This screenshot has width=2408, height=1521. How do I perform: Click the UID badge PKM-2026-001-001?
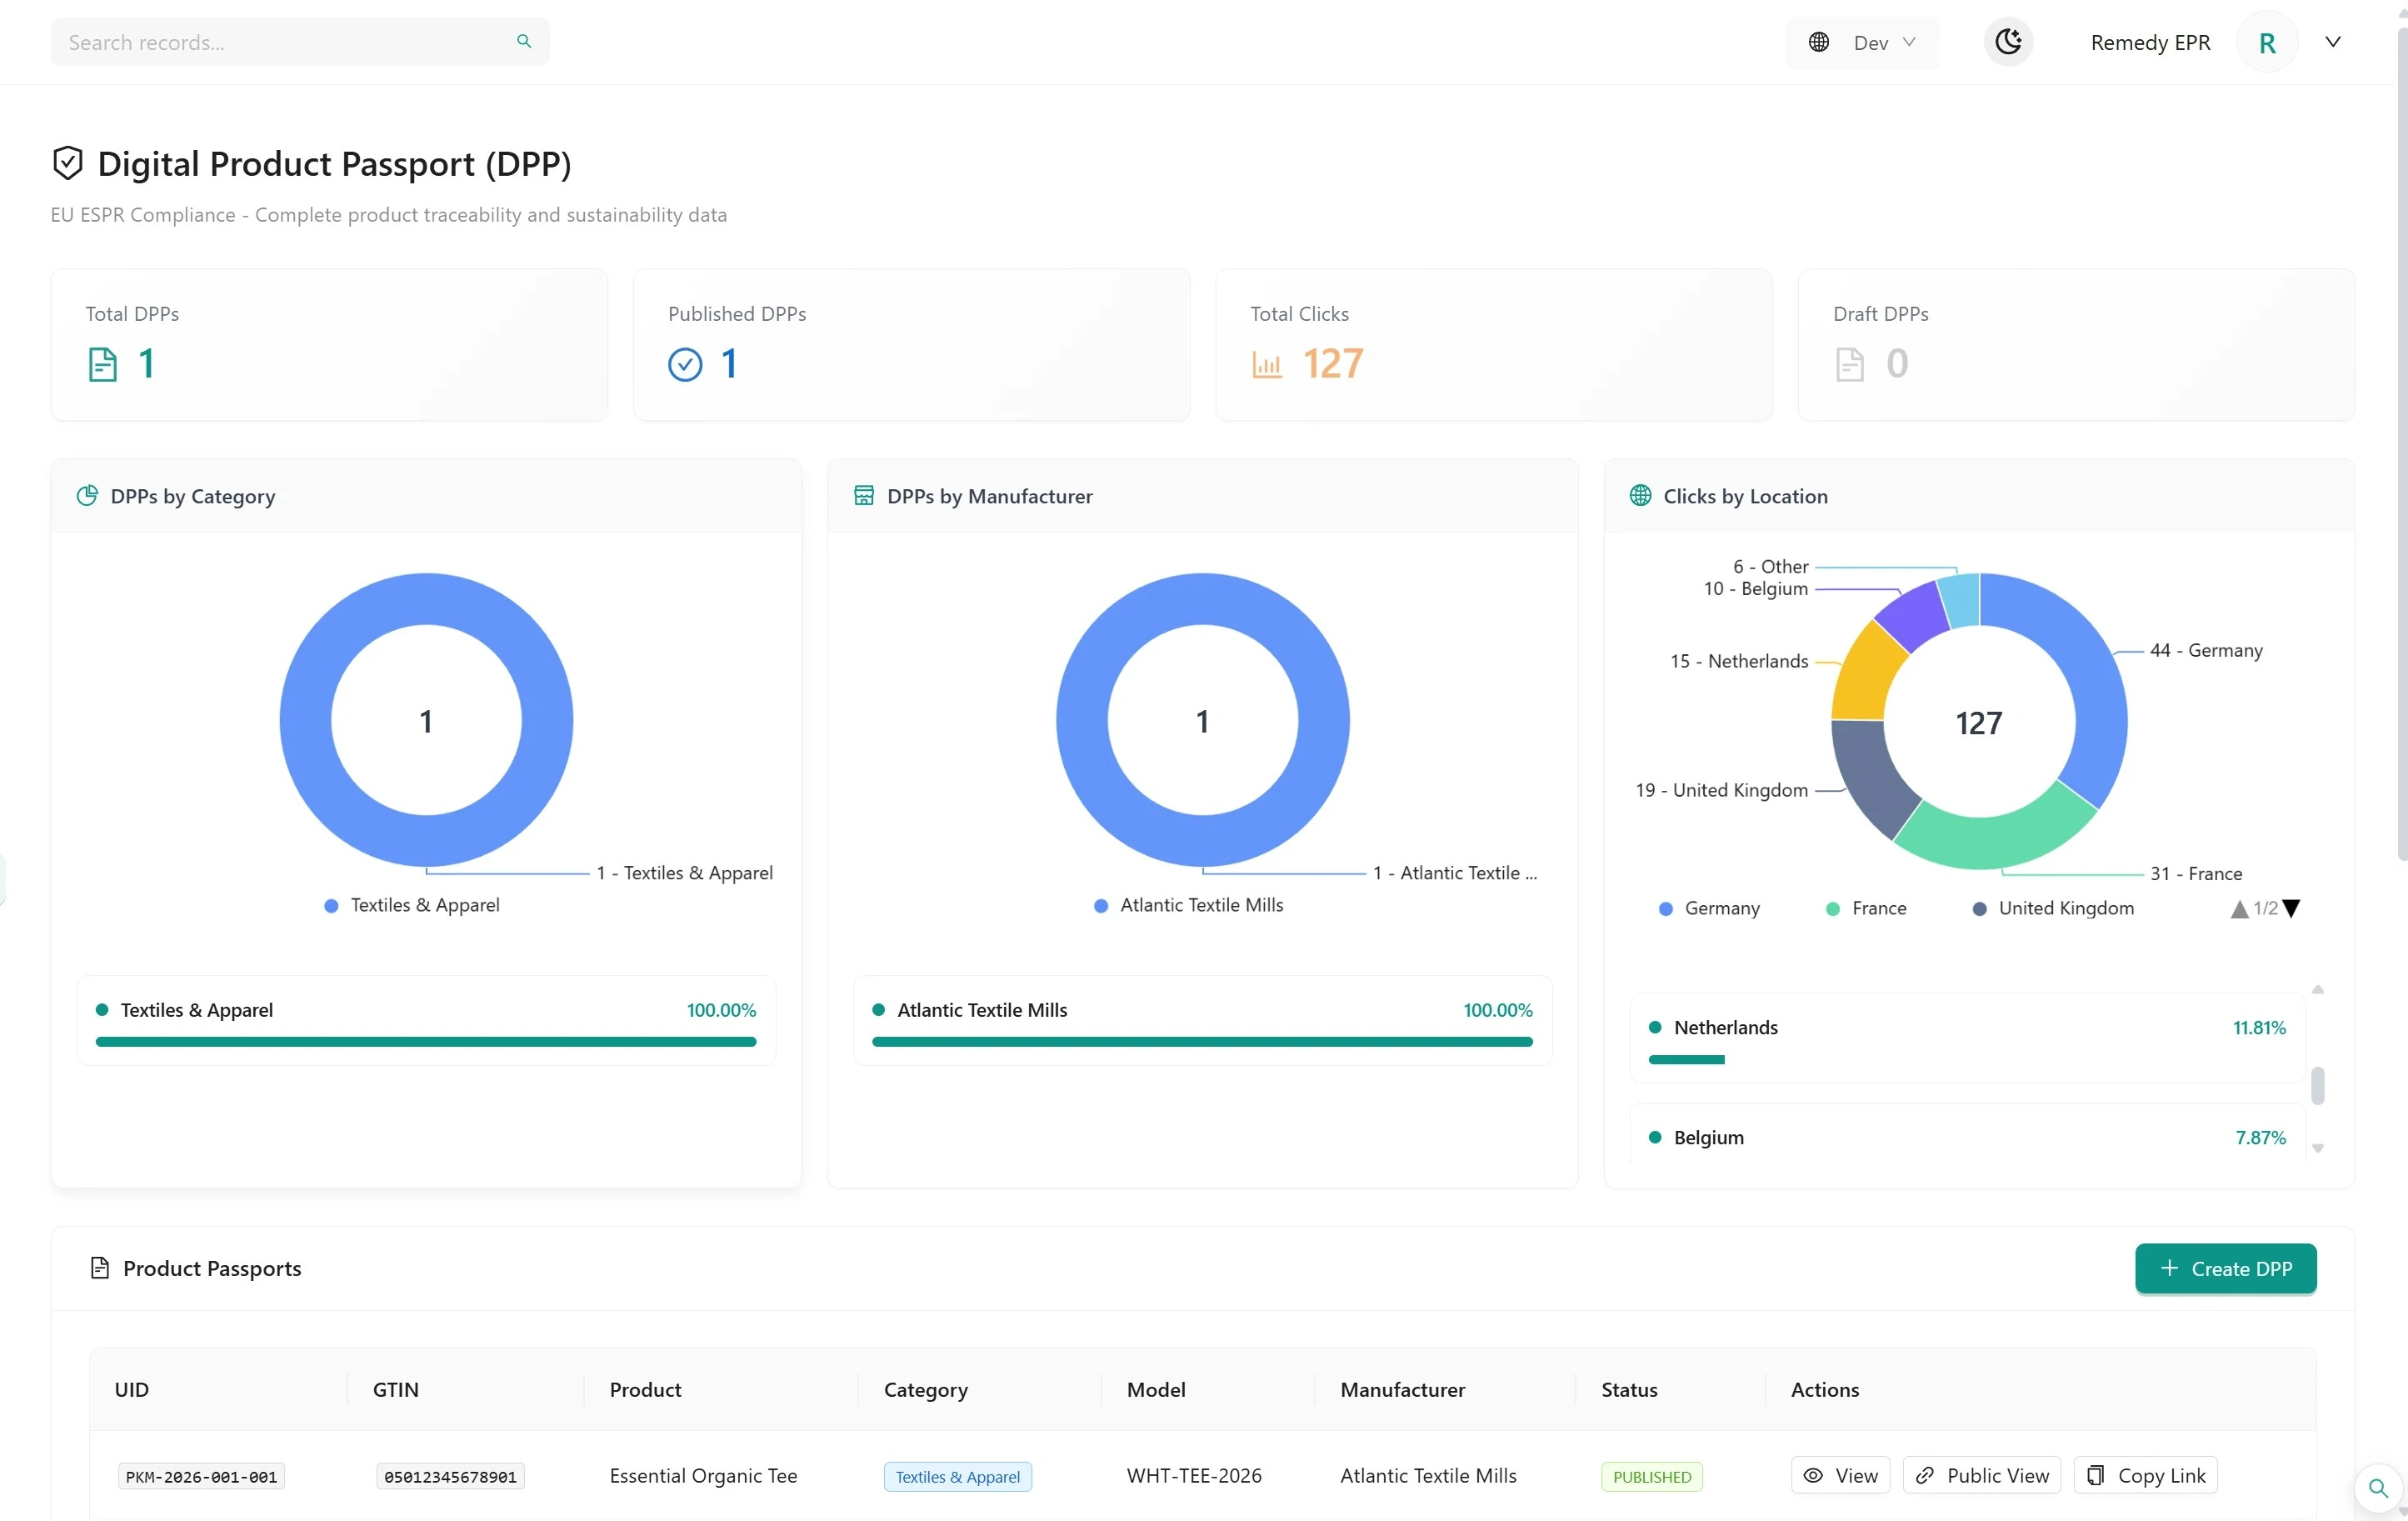200,1476
